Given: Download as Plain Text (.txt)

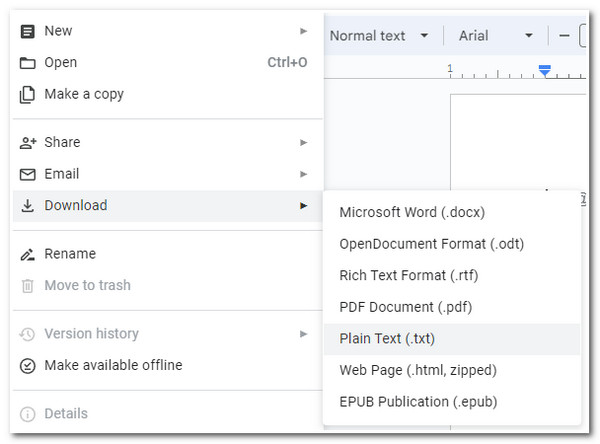Looking at the screenshot, I should click(452, 339).
